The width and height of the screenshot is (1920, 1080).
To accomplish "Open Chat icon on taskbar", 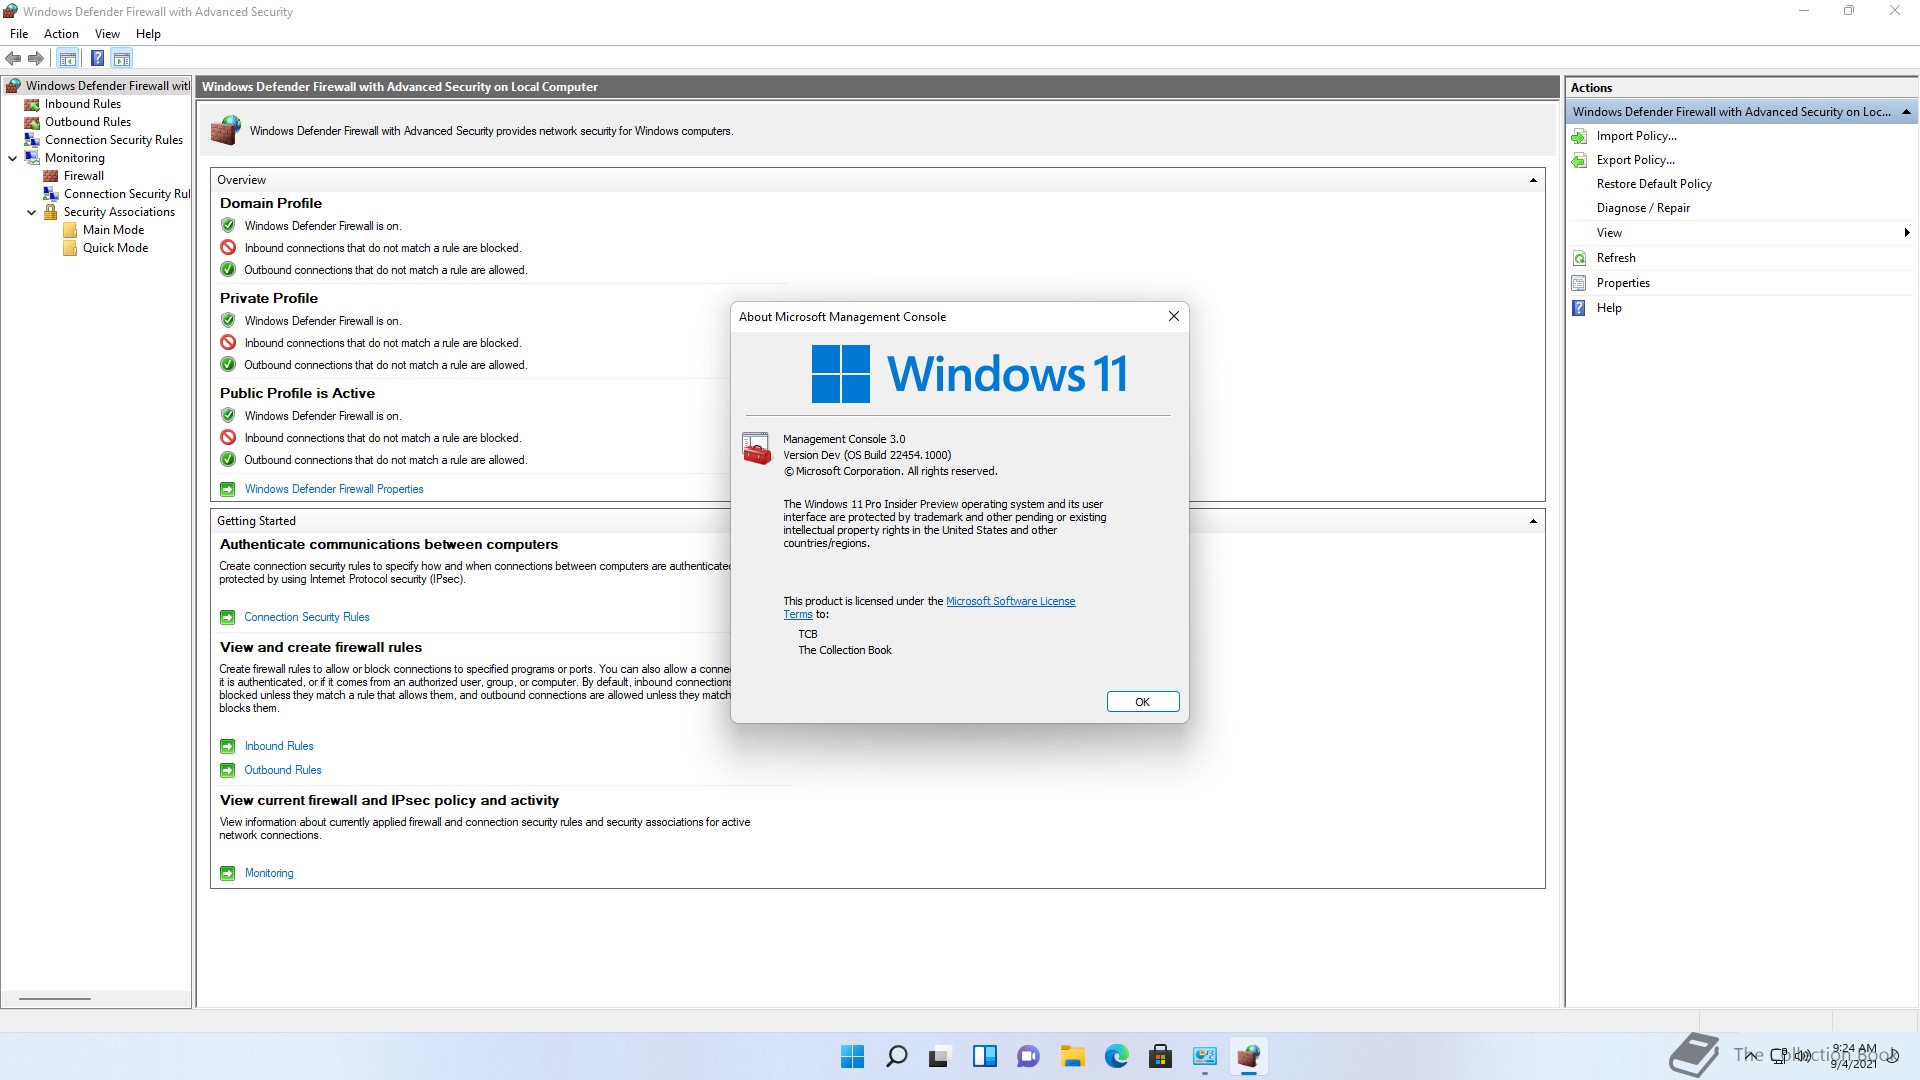I will [x=1028, y=1056].
